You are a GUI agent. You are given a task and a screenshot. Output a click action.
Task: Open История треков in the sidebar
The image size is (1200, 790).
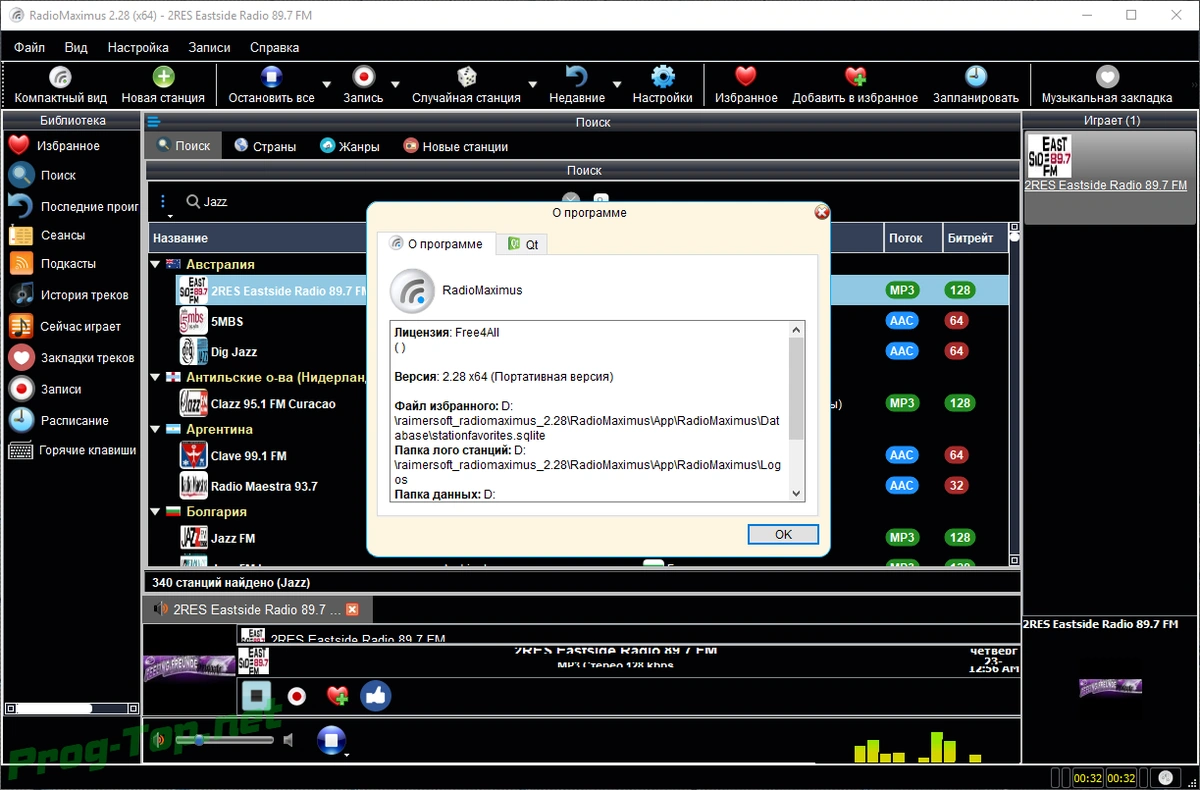coord(70,295)
